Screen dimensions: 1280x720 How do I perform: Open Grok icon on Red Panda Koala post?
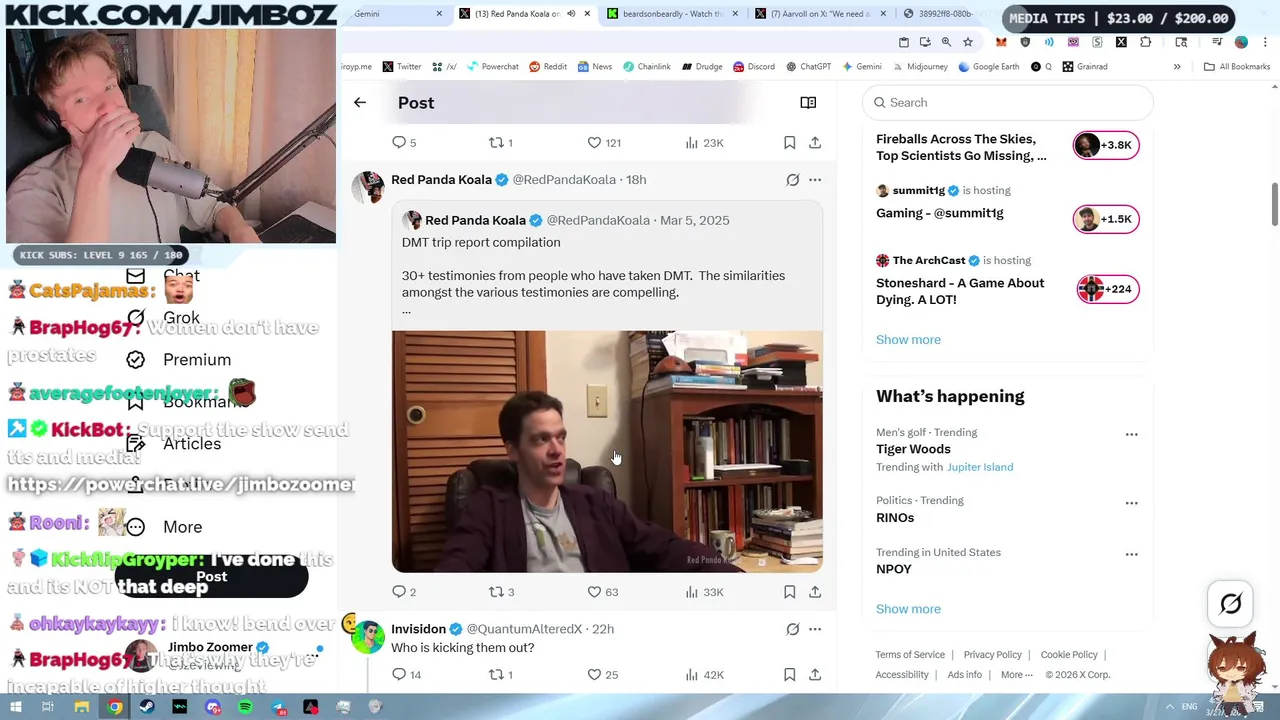click(x=792, y=180)
